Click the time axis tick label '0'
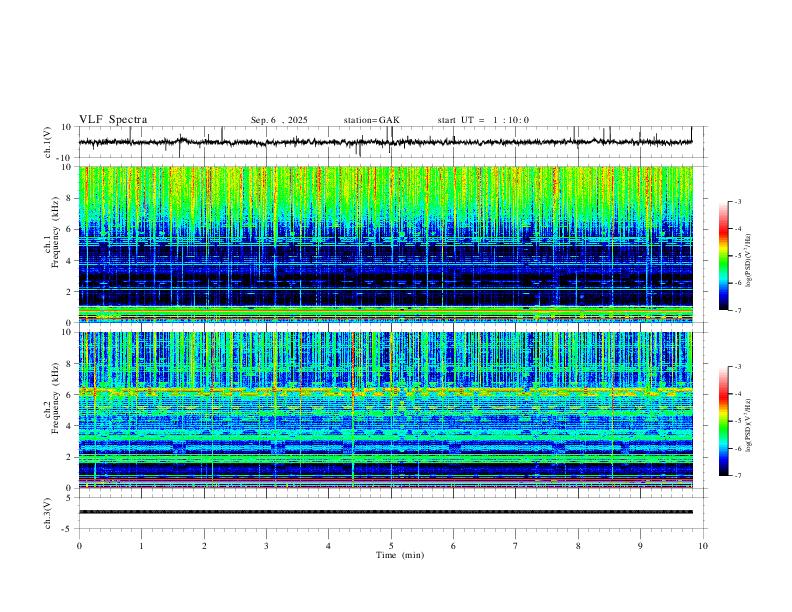 pos(79,546)
